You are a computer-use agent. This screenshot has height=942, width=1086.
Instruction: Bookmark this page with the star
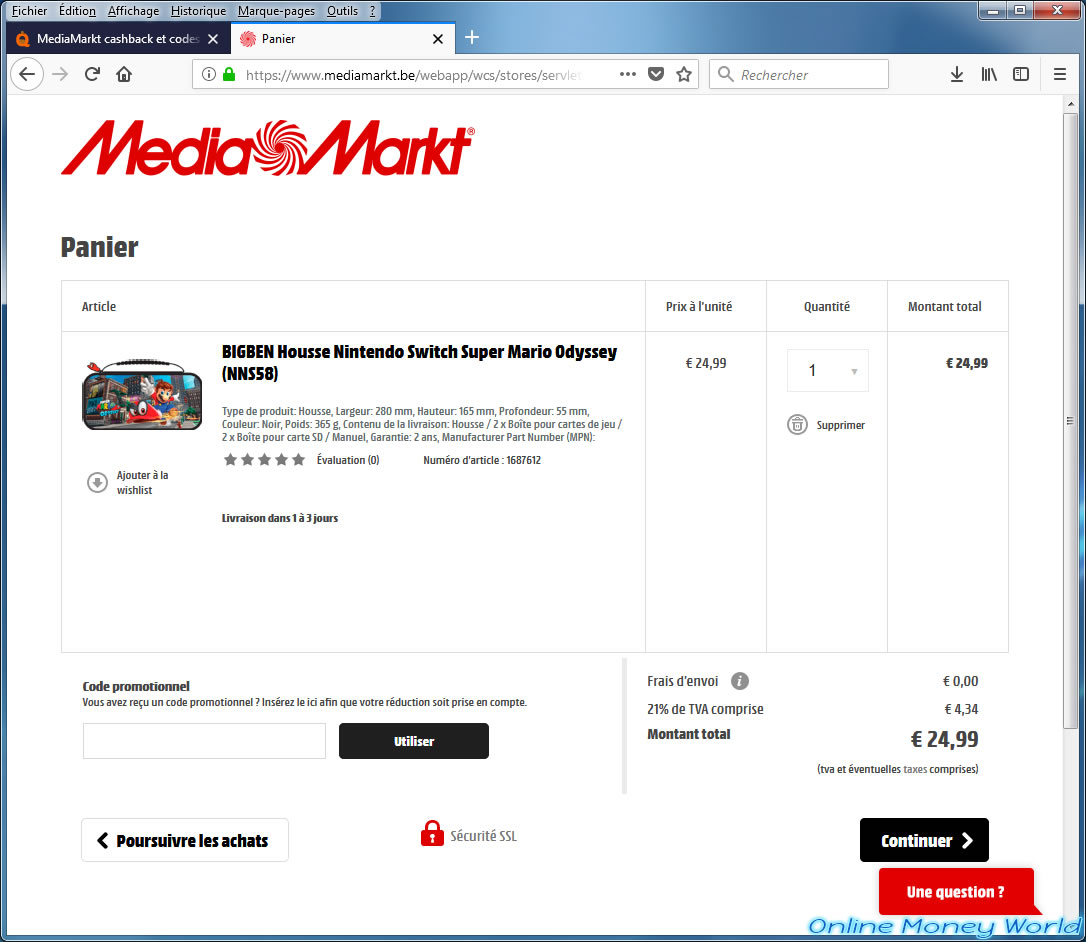[x=684, y=74]
